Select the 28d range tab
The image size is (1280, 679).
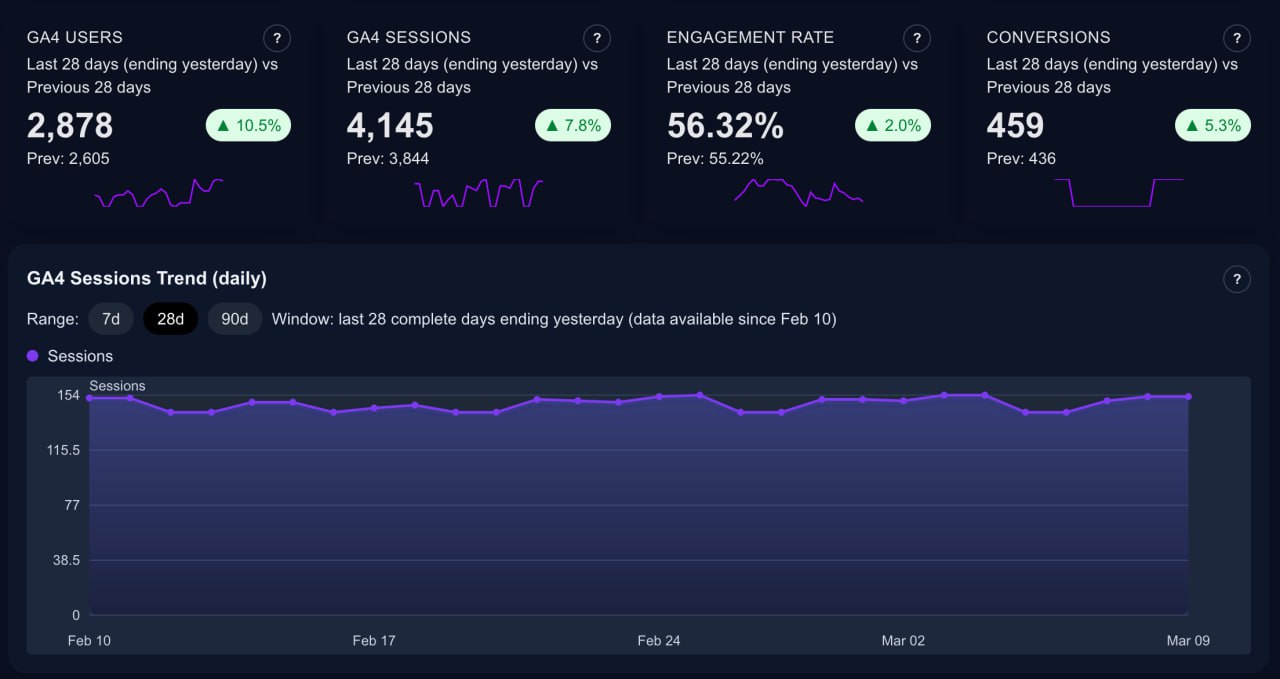coord(170,318)
